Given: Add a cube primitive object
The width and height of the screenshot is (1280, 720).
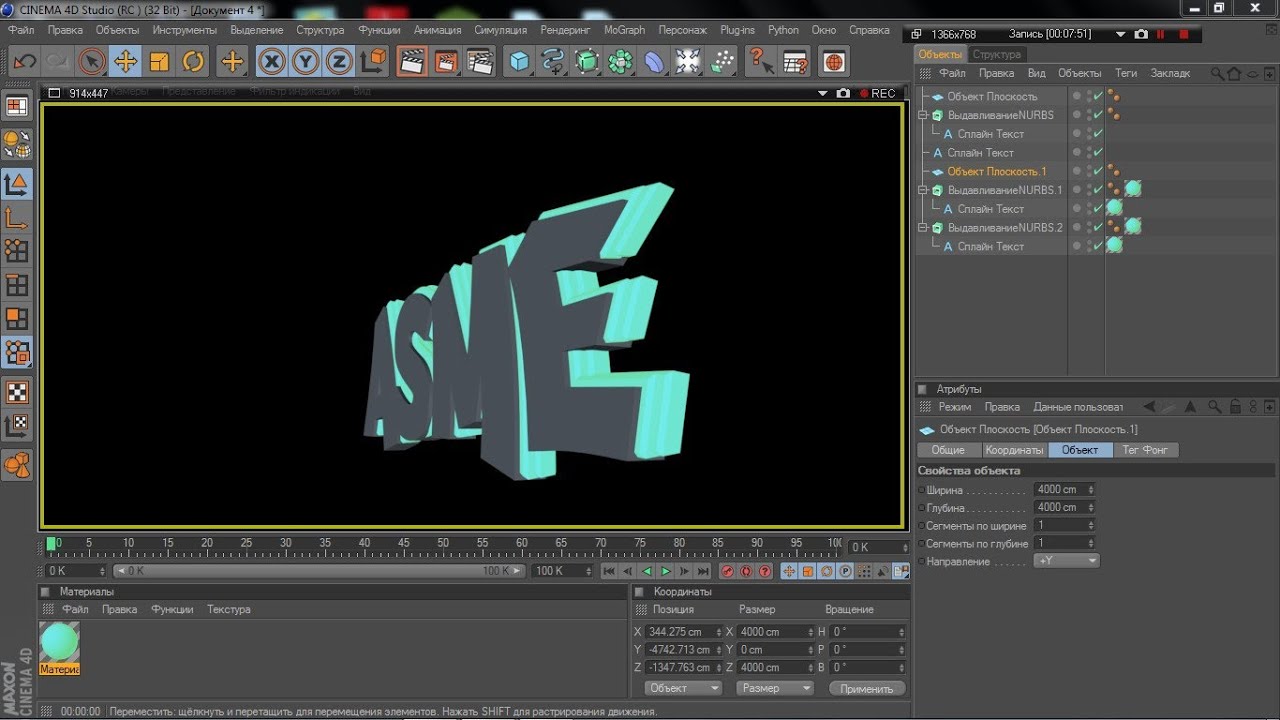Looking at the screenshot, I should point(519,62).
